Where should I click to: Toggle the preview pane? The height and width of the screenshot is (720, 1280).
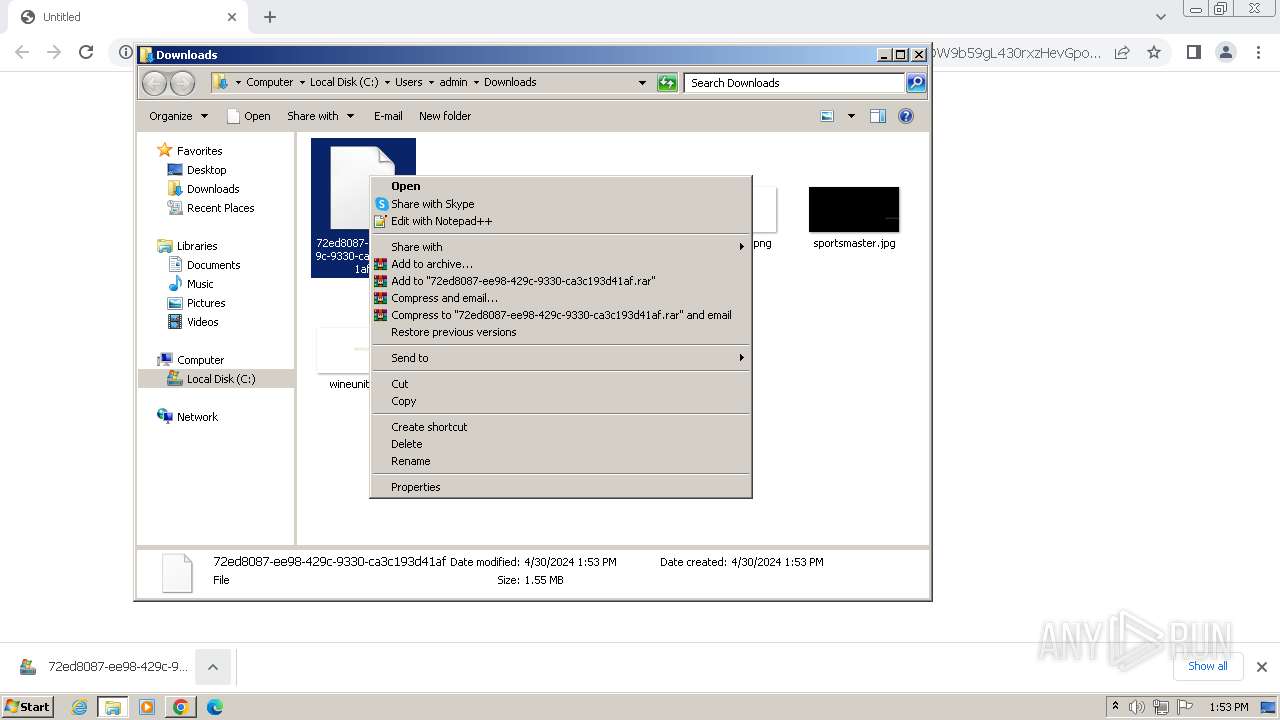(x=878, y=116)
